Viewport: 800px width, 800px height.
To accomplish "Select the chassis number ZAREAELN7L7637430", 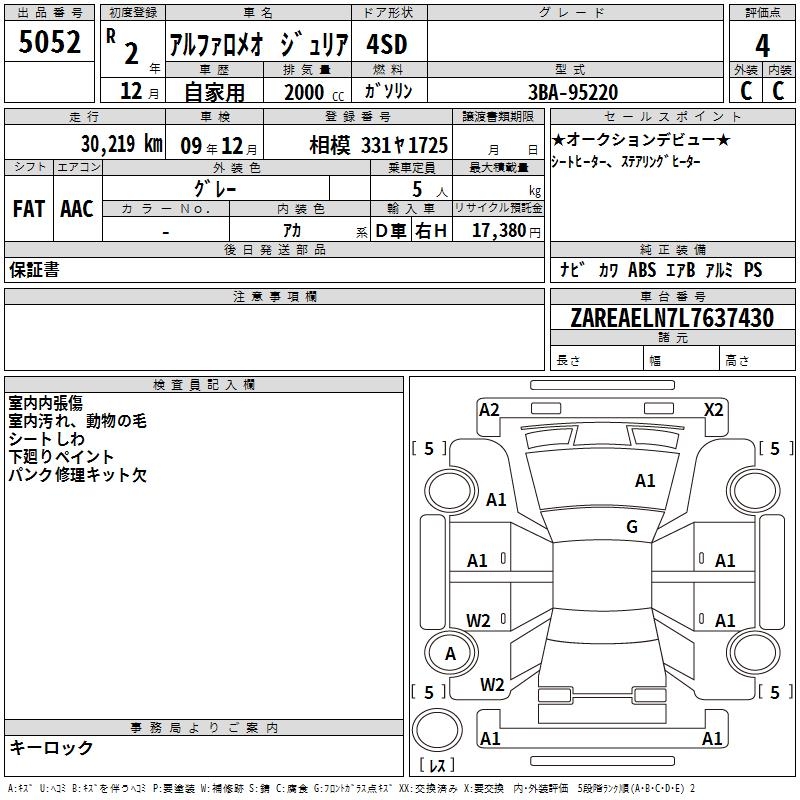I will coord(671,318).
